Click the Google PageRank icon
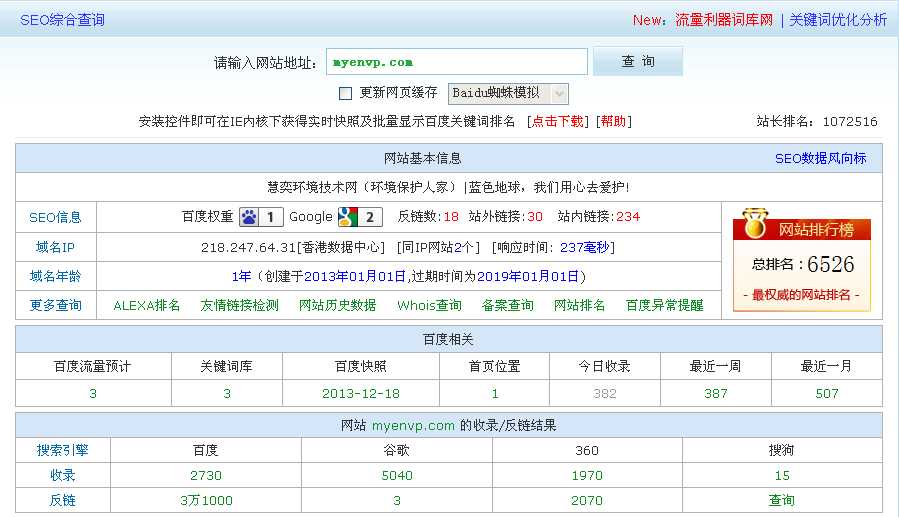Viewport: 899px width, 517px height. 360,217
